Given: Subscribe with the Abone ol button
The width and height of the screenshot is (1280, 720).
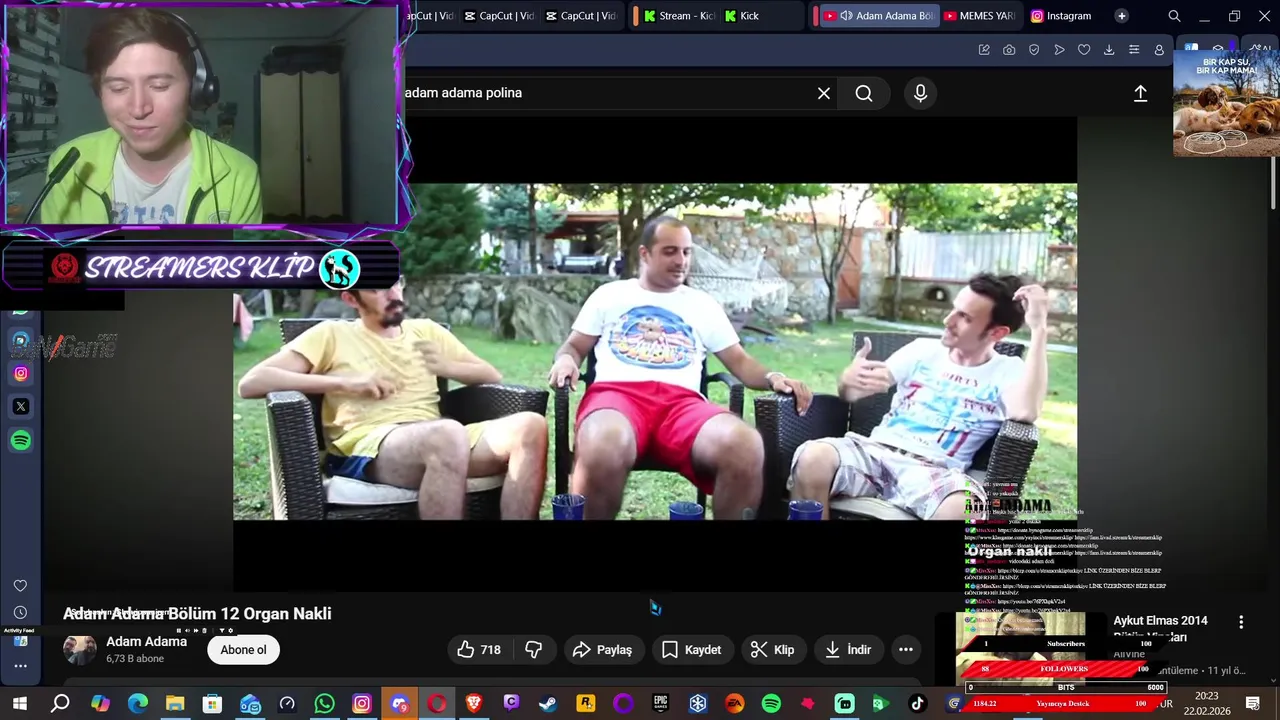Looking at the screenshot, I should (243, 650).
